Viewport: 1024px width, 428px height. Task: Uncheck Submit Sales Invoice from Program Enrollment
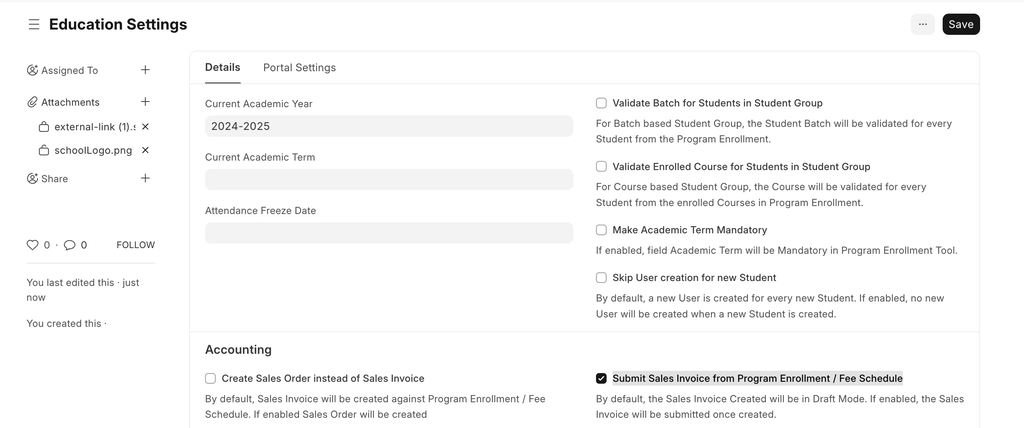pyautogui.click(x=601, y=378)
